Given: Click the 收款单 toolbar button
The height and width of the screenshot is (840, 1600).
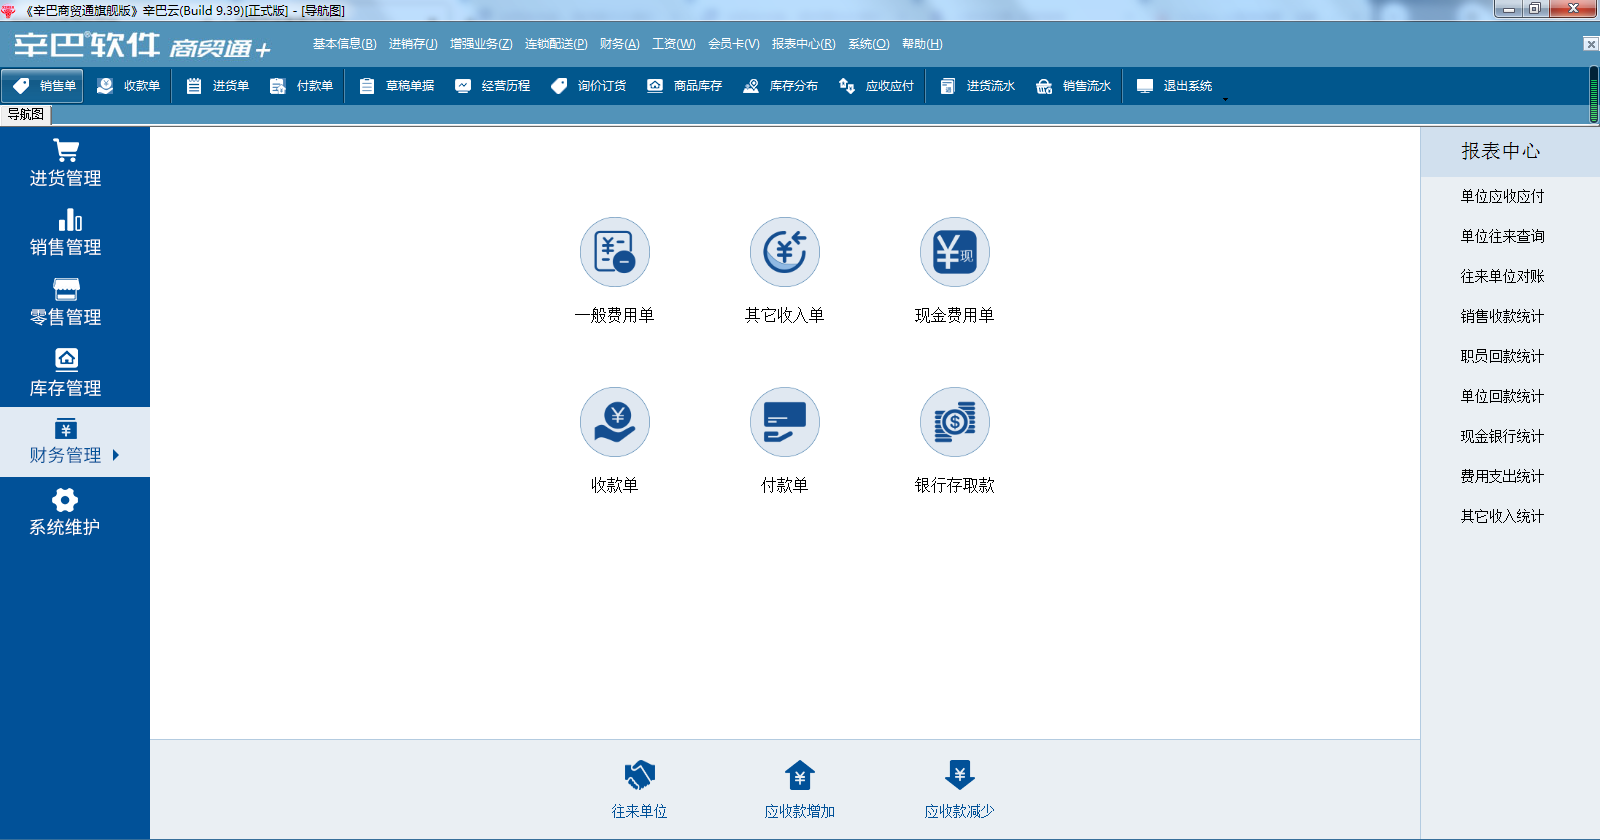Looking at the screenshot, I should click(128, 86).
